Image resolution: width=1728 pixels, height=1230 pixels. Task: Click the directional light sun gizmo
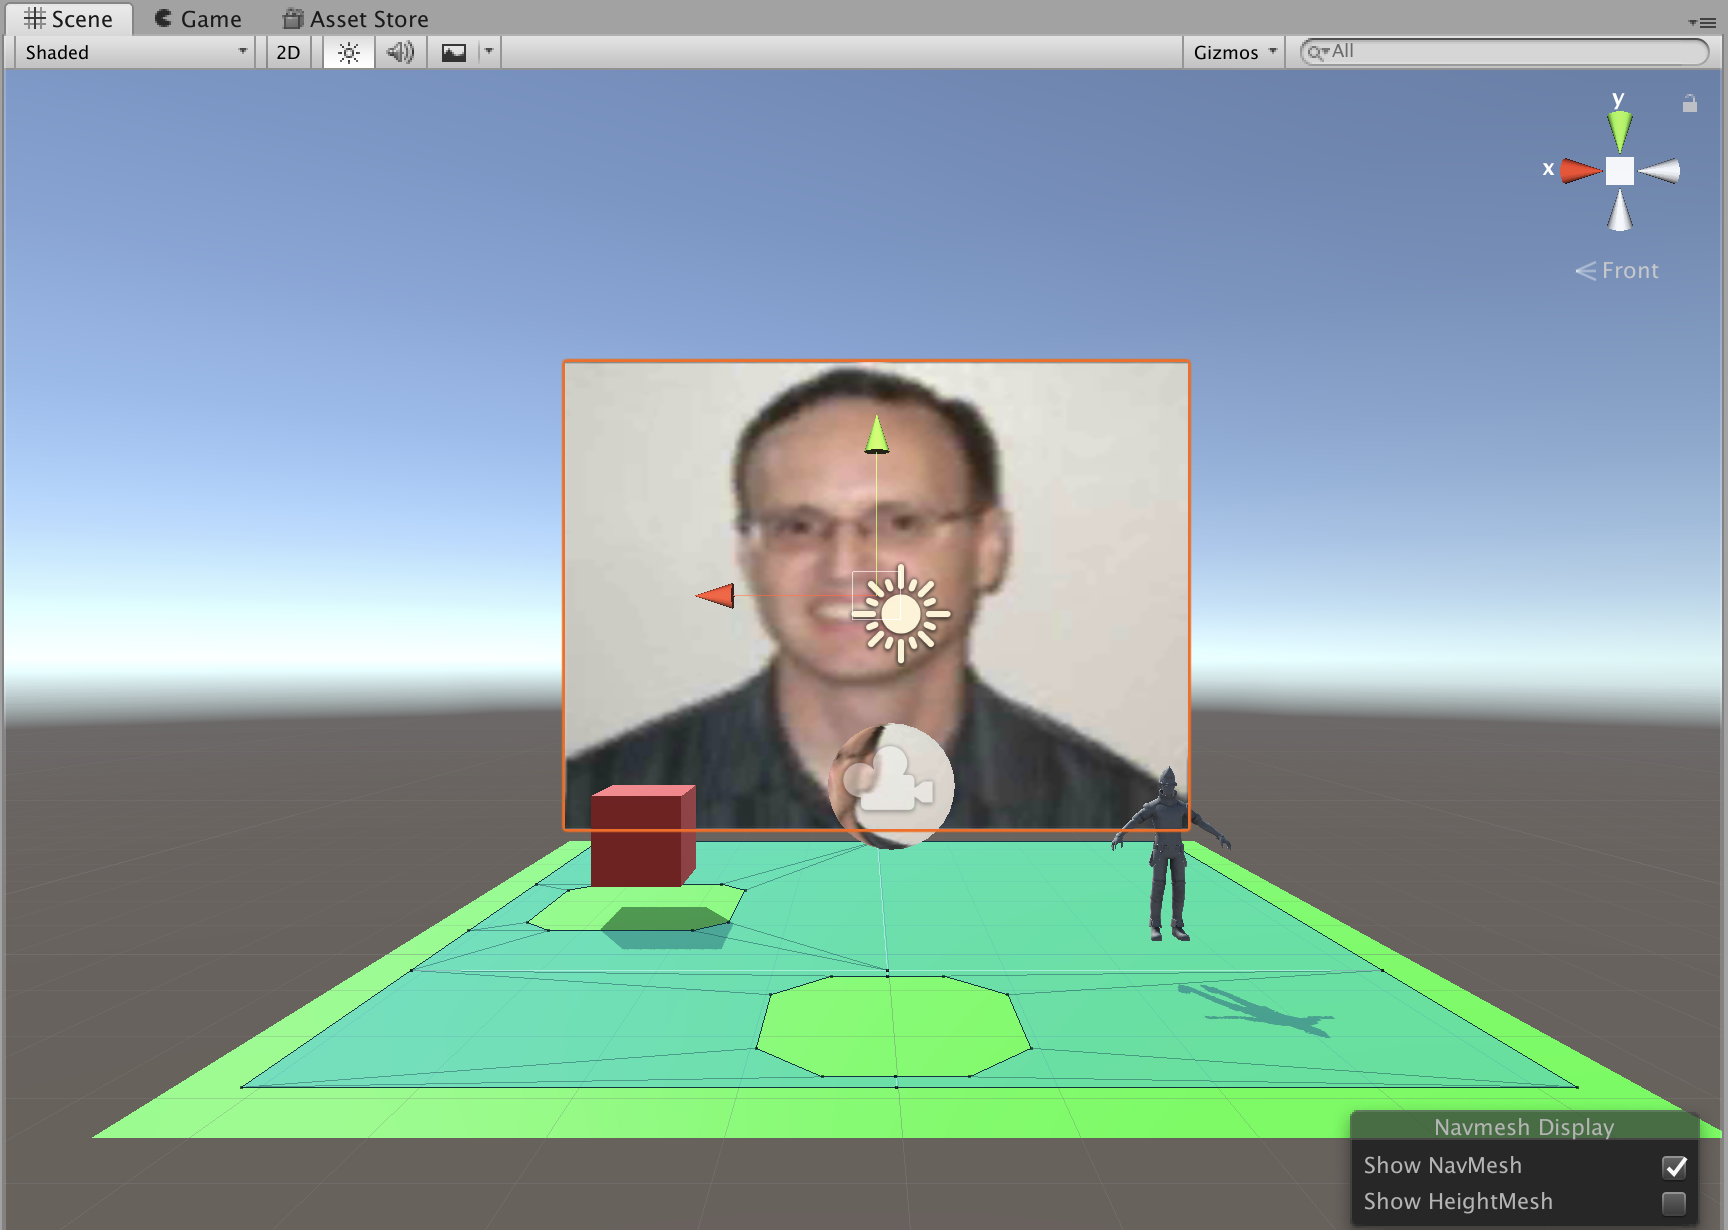click(x=901, y=614)
